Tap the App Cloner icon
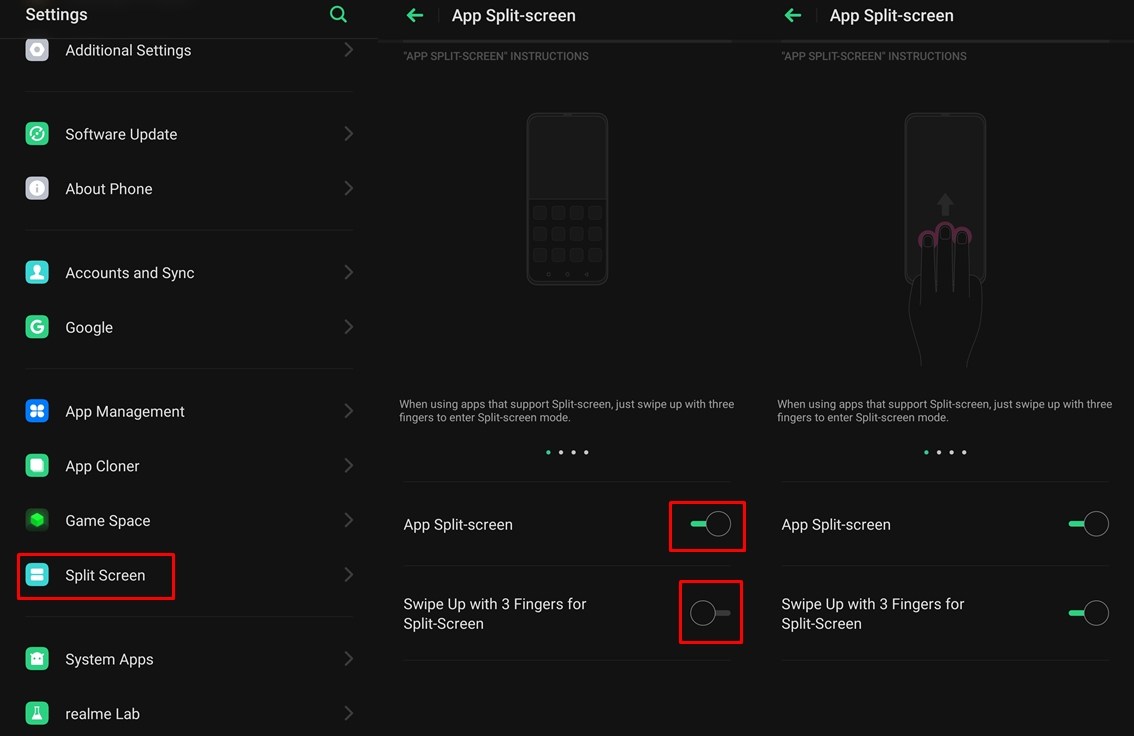The width and height of the screenshot is (1134, 736). coord(37,466)
